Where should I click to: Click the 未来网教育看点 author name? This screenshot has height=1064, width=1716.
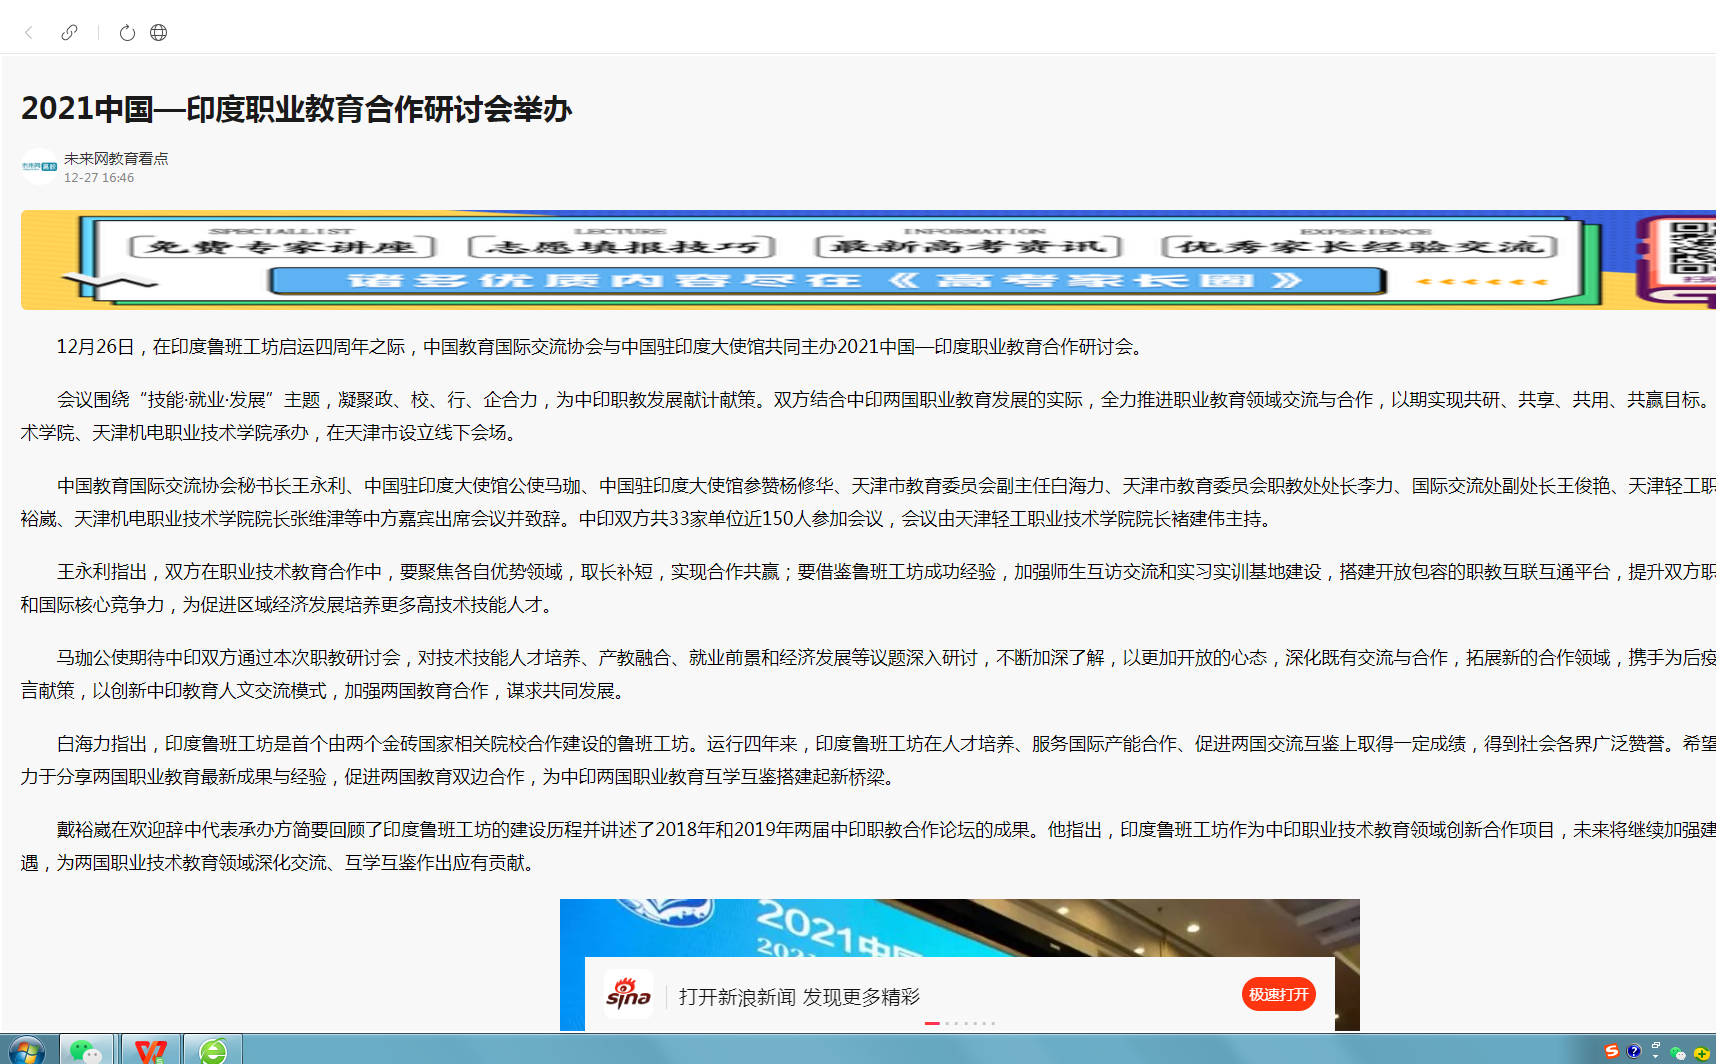pos(116,158)
